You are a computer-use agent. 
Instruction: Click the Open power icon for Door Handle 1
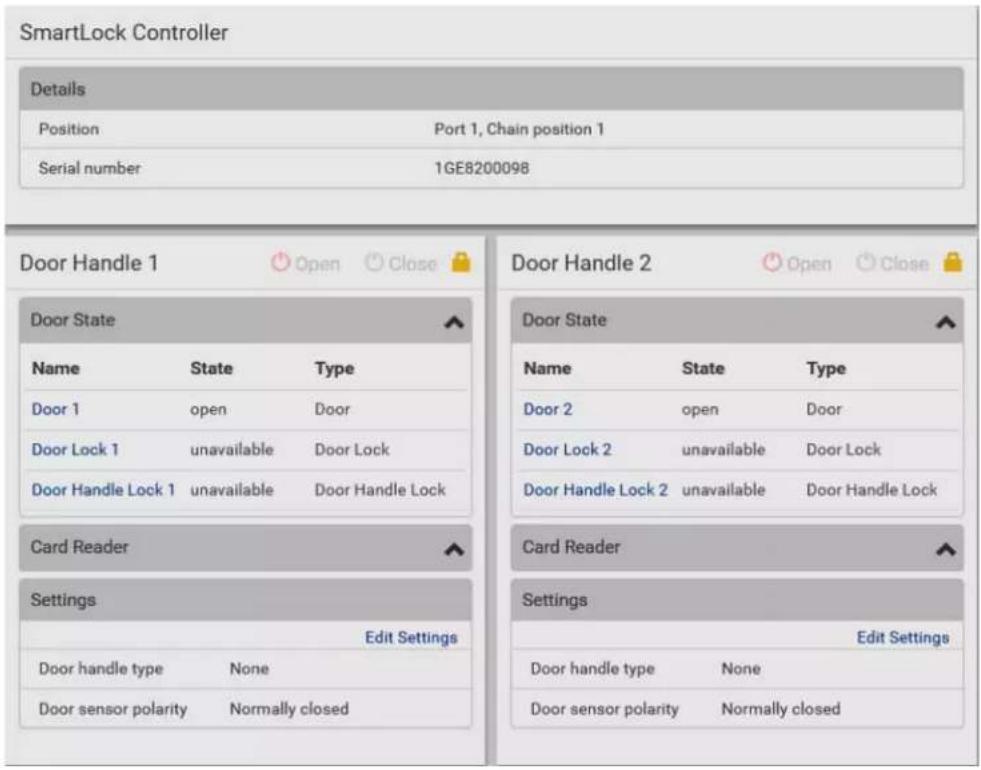click(x=280, y=262)
